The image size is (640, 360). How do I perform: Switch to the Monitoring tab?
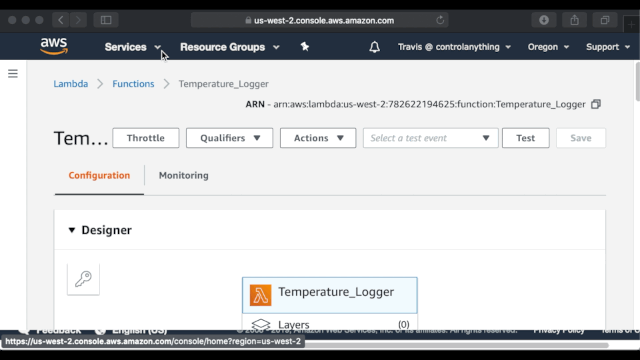click(x=184, y=176)
